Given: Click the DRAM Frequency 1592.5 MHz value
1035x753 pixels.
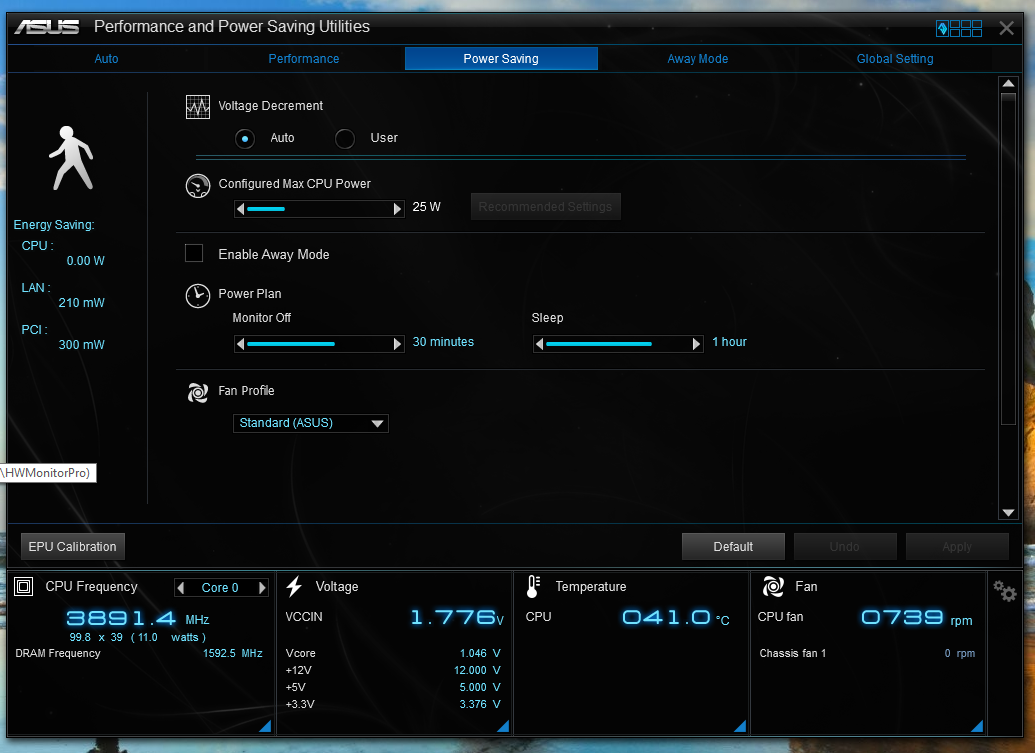Looking at the screenshot, I should (232, 653).
